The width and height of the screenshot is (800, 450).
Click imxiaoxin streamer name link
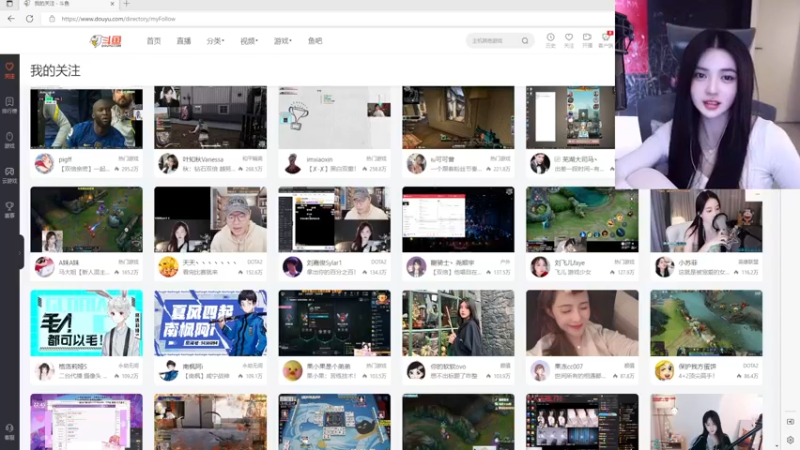[319, 159]
